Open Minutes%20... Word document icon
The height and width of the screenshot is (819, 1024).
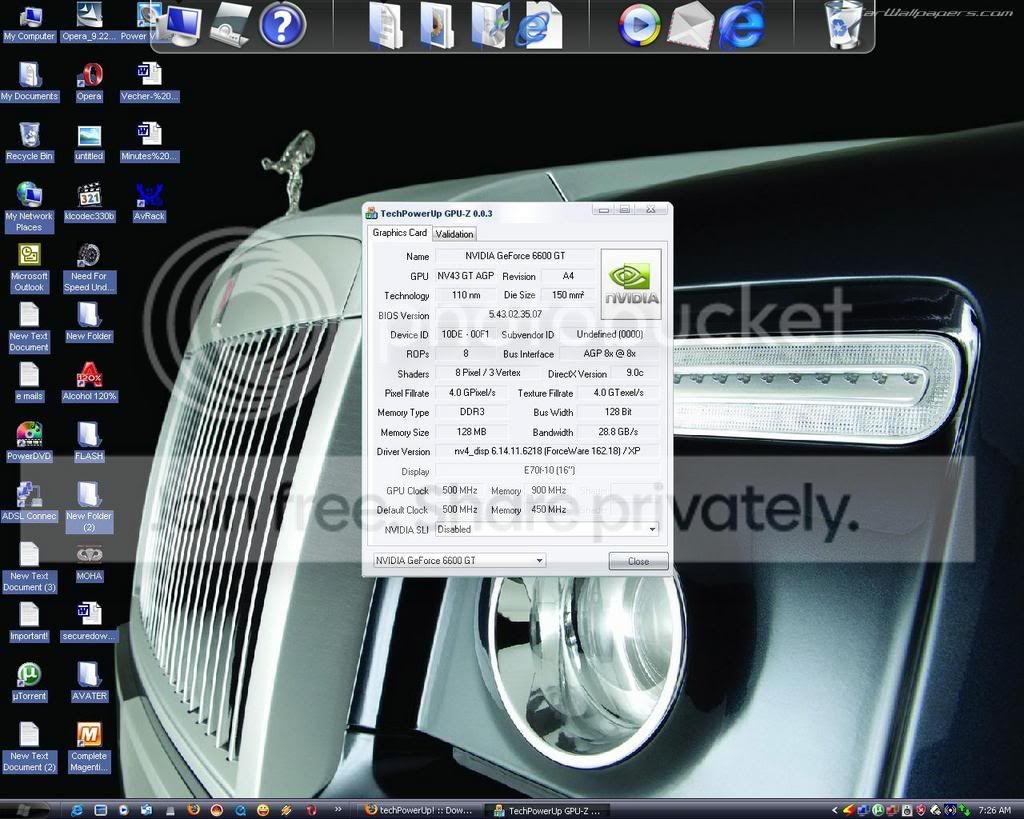(149, 142)
